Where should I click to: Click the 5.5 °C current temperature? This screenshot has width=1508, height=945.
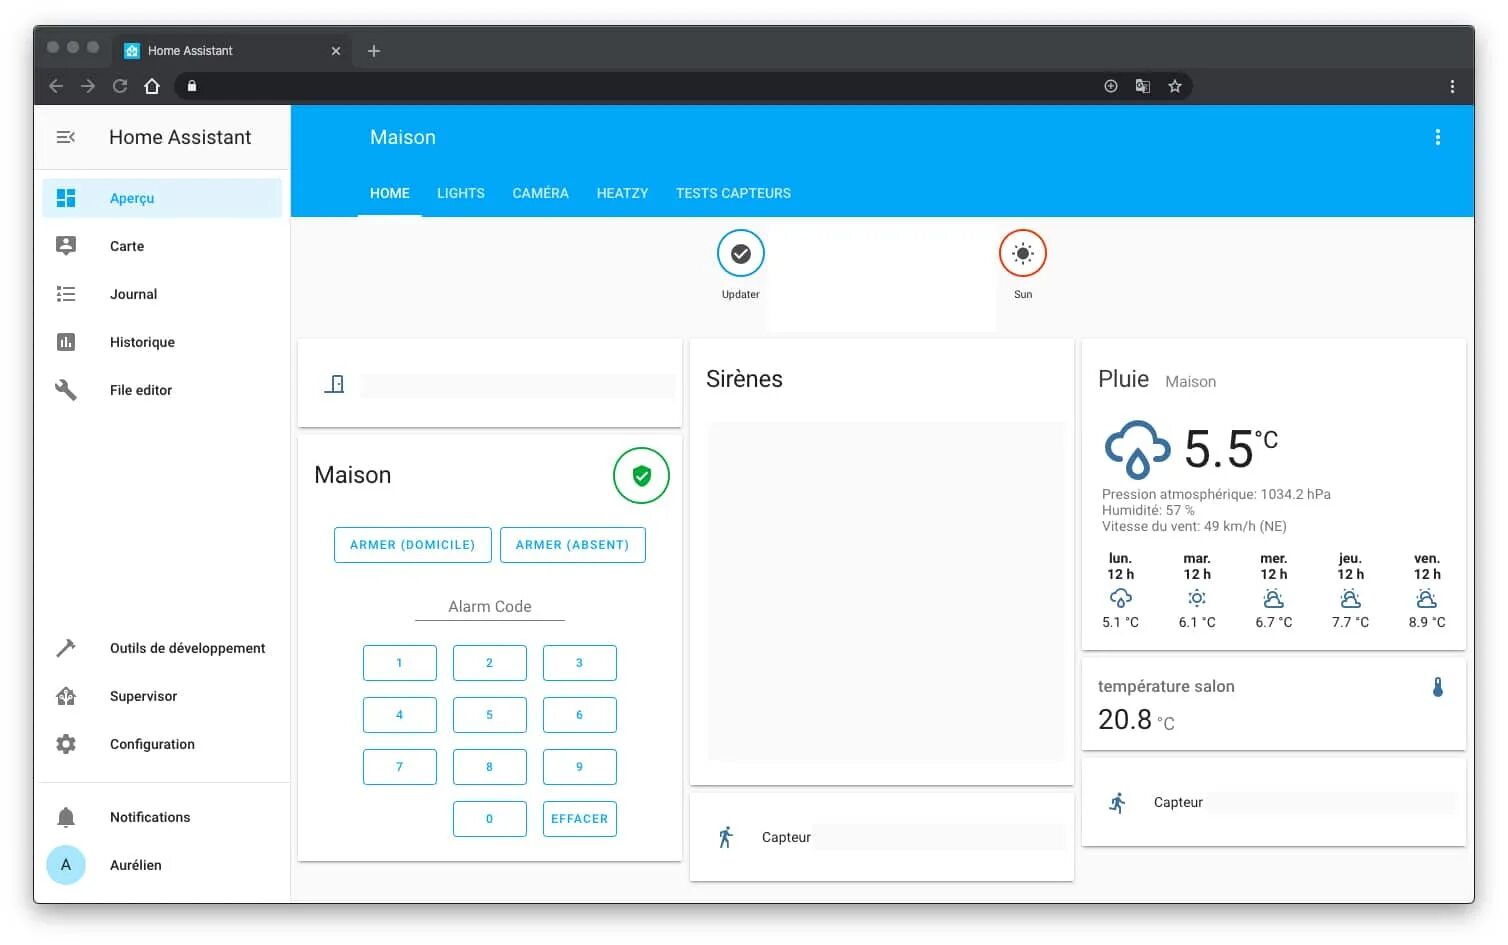pyautogui.click(x=1231, y=449)
